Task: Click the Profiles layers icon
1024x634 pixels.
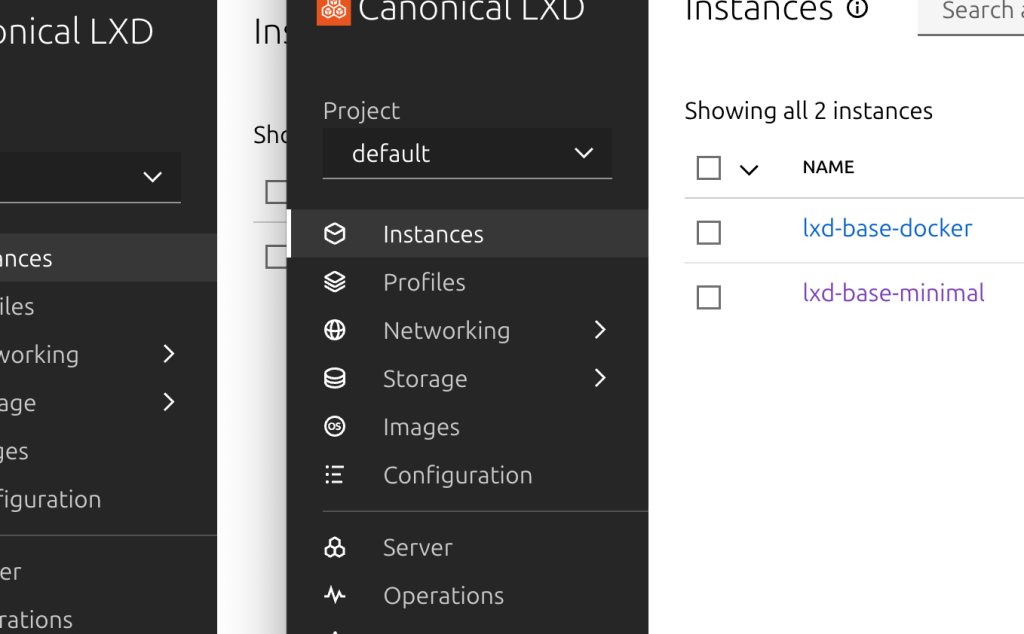Action: pyautogui.click(x=335, y=282)
